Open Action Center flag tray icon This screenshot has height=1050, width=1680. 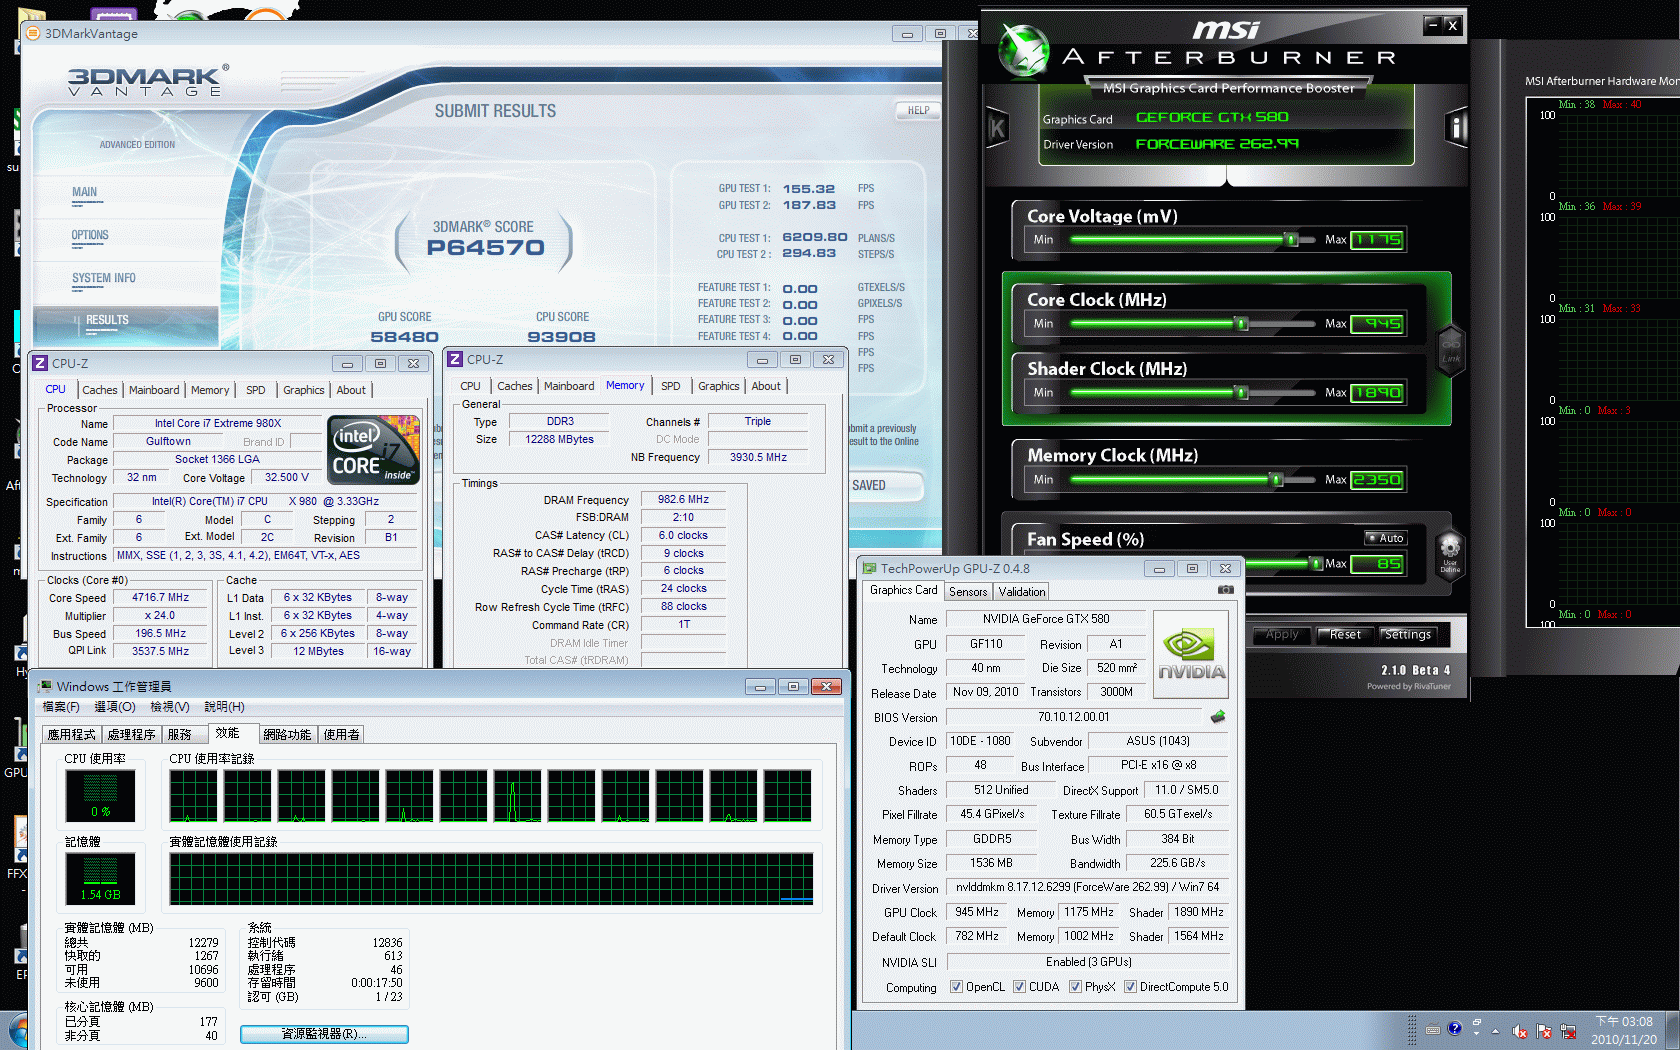click(x=1544, y=1031)
